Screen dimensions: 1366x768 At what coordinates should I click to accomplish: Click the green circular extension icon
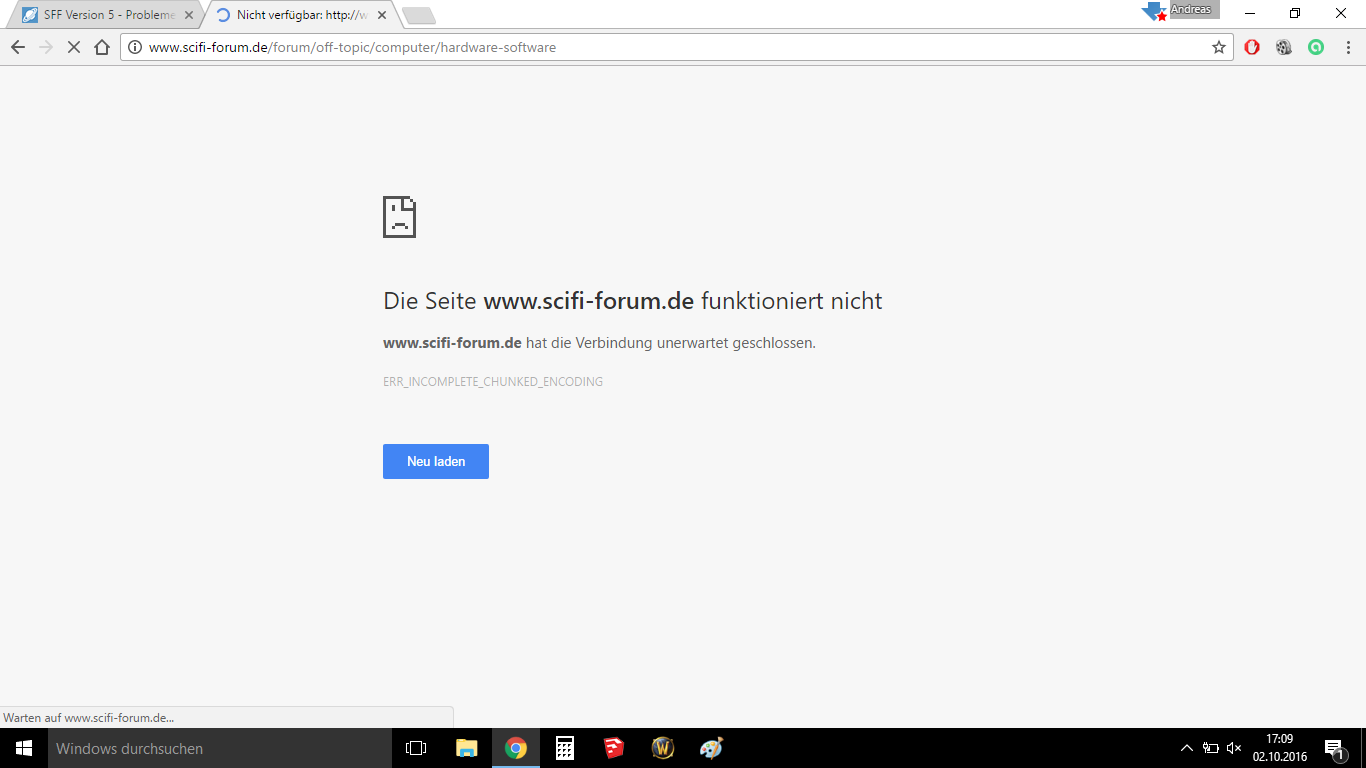[1316, 47]
